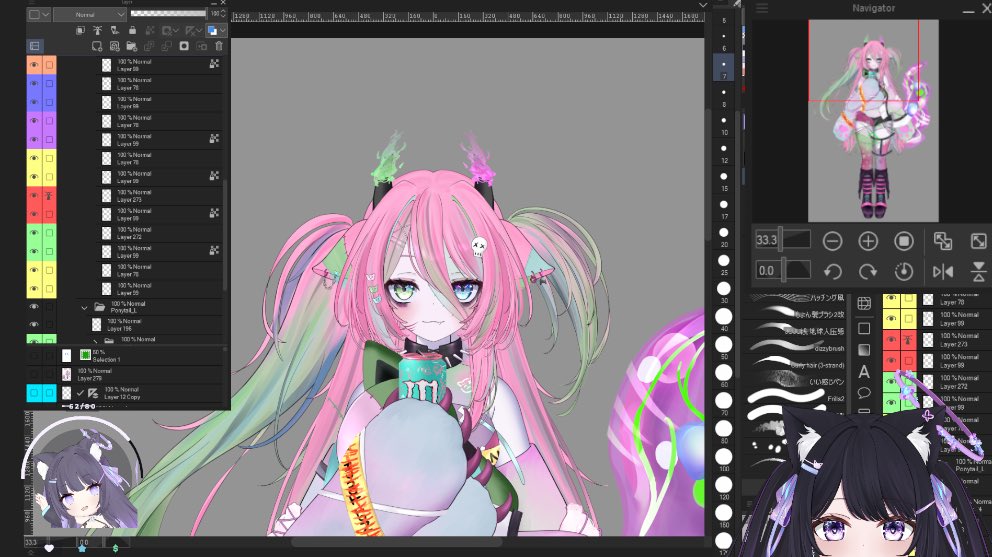Transfer to lower layer icon
This screenshot has width=992, height=557.
click(149, 46)
